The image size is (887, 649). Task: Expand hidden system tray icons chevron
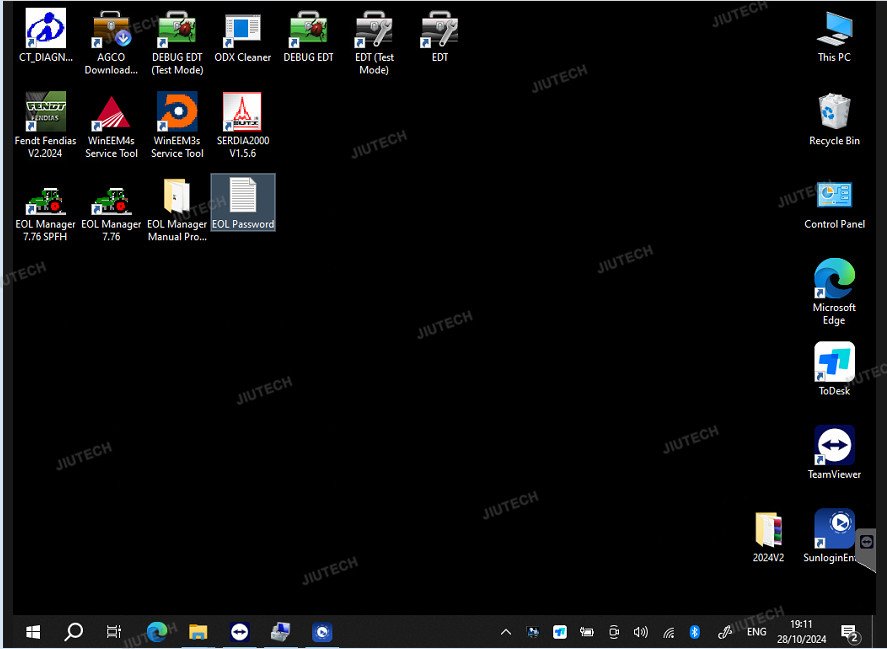(505, 632)
